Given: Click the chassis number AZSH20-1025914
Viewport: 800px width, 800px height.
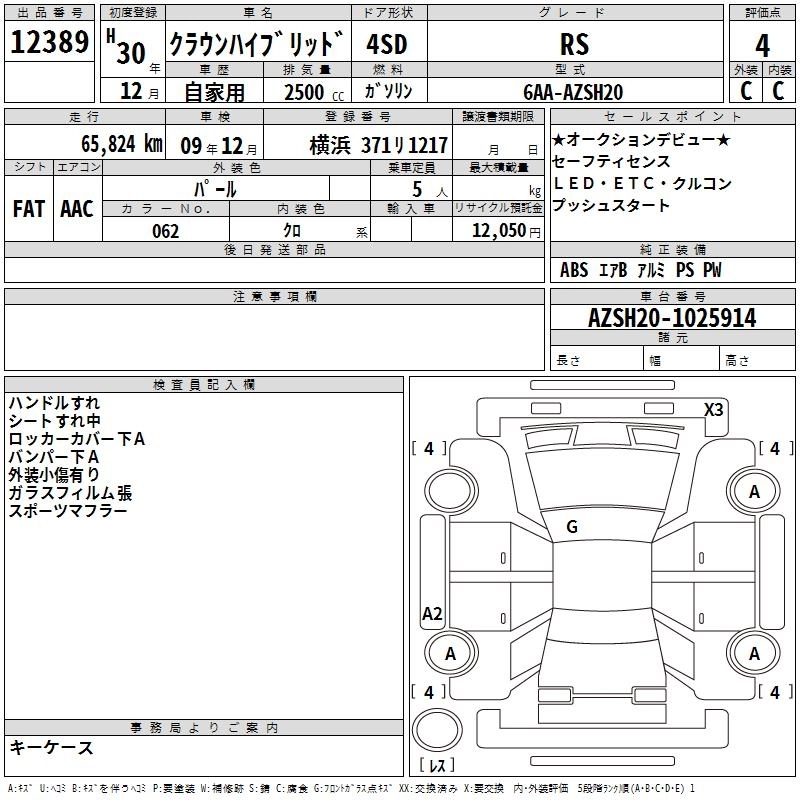Looking at the screenshot, I should click(672, 318).
